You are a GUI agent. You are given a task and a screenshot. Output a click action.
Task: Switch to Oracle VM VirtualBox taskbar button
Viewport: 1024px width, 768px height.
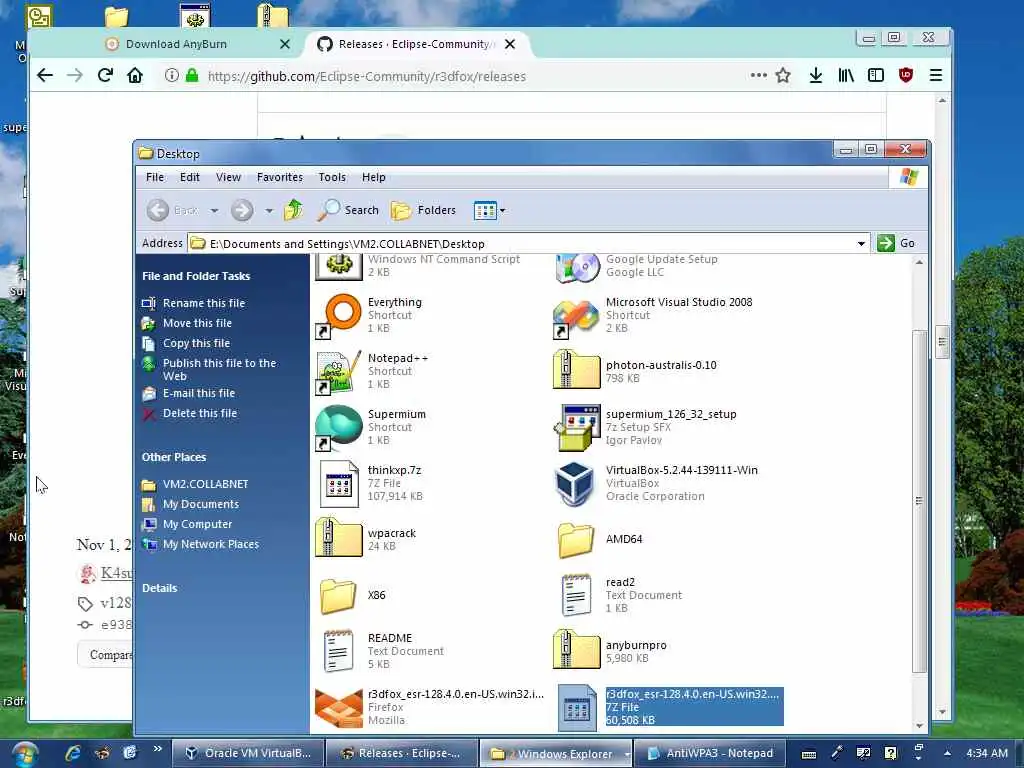248,753
